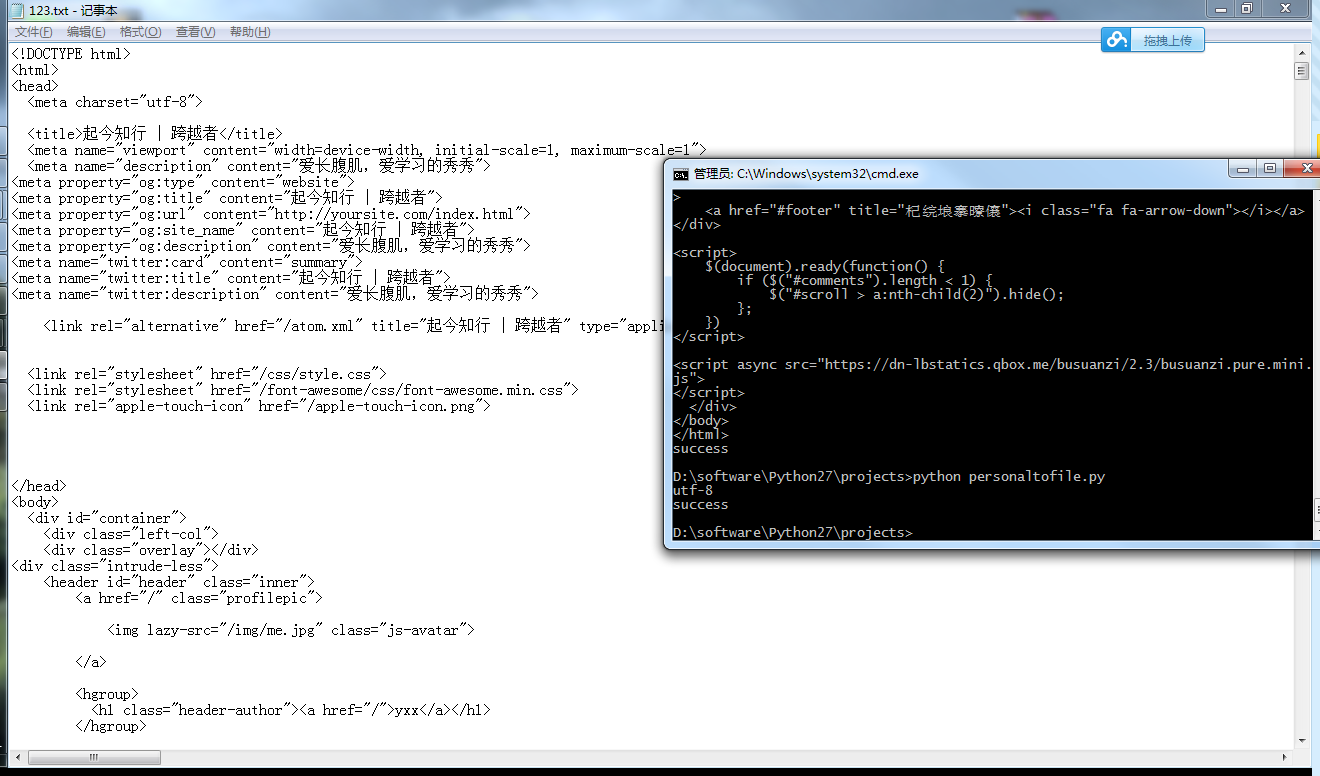Click the Notepad horizontal scrollbar thumb
This screenshot has width=1320, height=776.
point(95,757)
